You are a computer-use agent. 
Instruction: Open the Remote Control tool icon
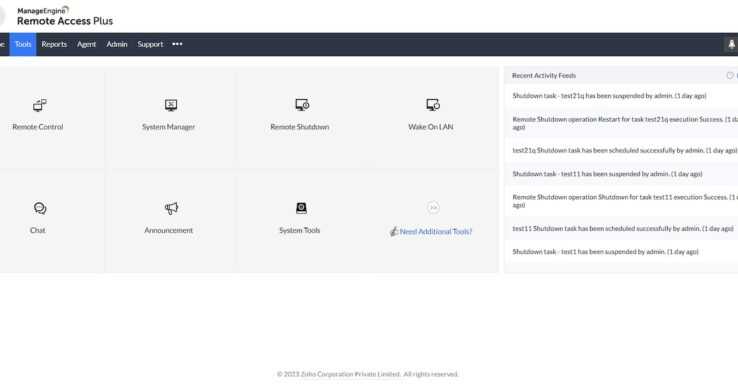coord(40,105)
